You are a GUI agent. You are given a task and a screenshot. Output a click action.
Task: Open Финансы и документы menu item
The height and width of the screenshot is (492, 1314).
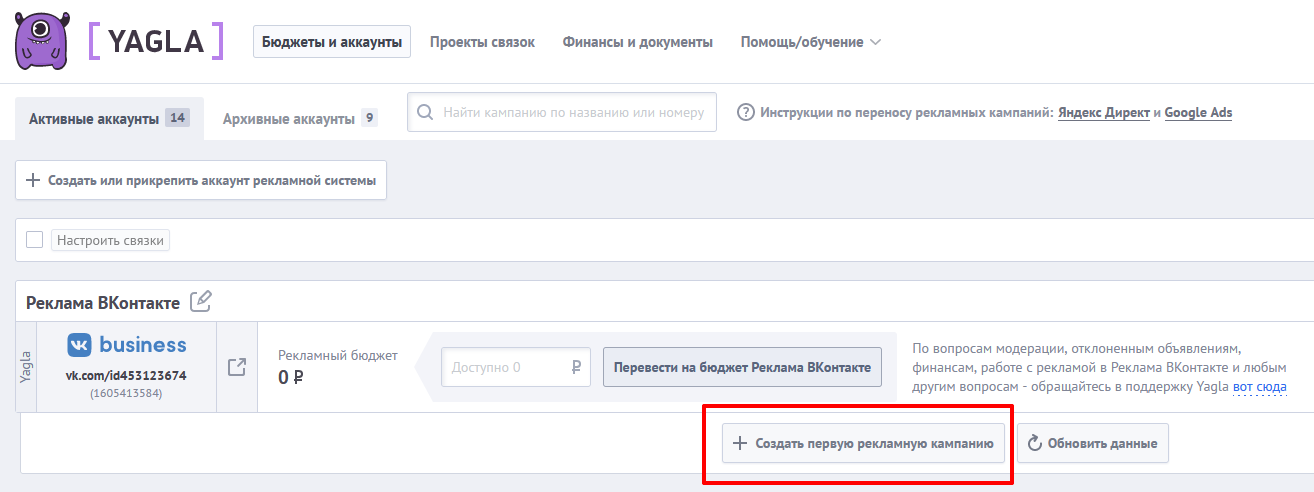point(638,42)
